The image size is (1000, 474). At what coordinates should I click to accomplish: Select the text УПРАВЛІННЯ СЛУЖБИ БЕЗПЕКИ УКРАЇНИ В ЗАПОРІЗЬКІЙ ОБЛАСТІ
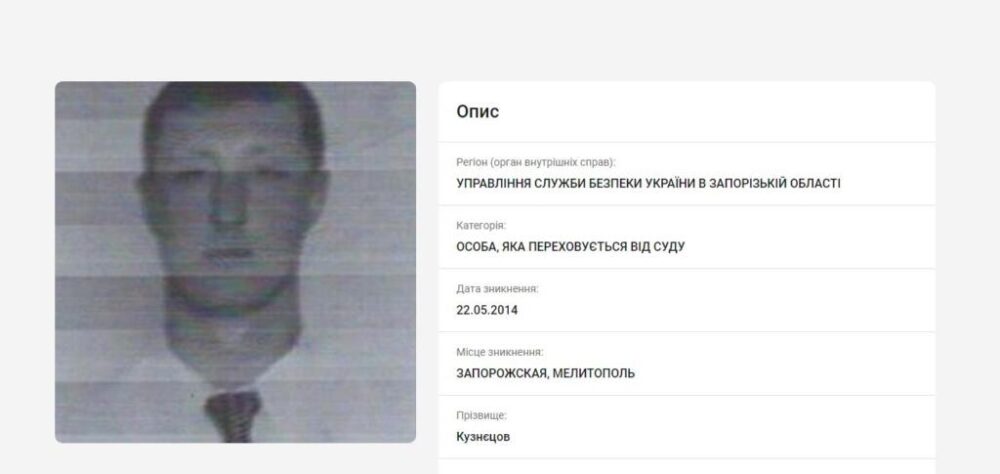[649, 184]
